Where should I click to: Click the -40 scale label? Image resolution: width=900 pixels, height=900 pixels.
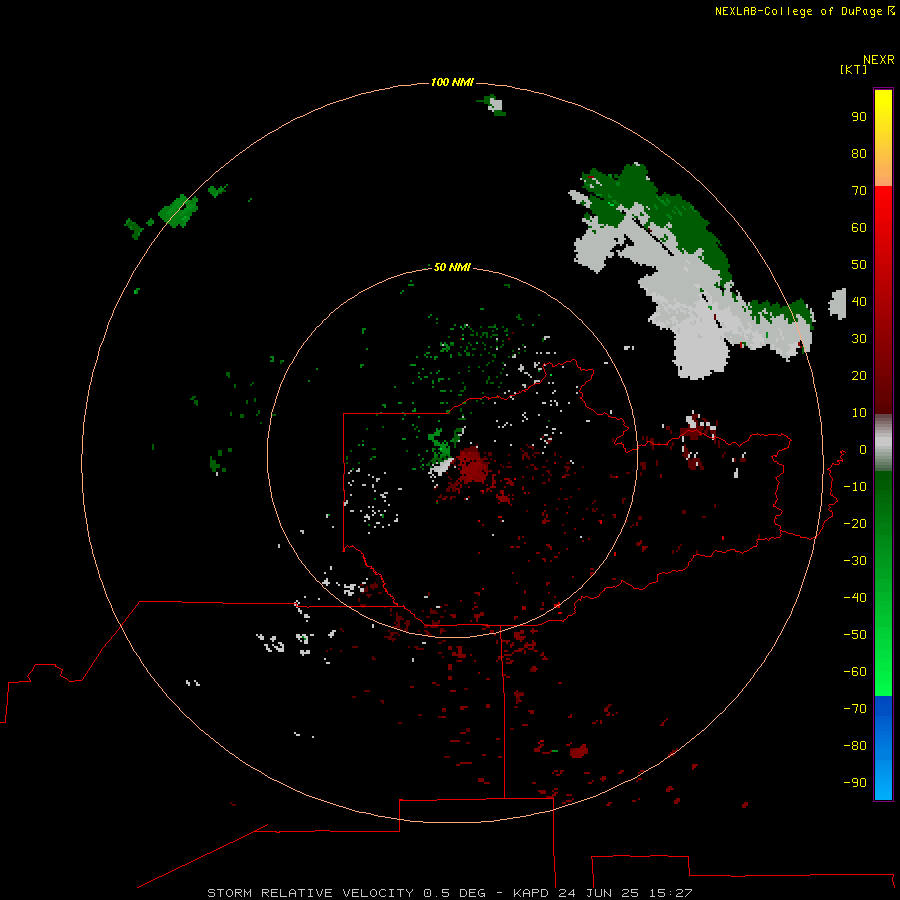(855, 598)
